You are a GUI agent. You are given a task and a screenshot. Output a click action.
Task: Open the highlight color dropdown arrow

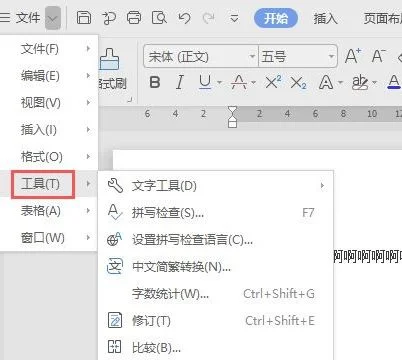tap(375, 82)
